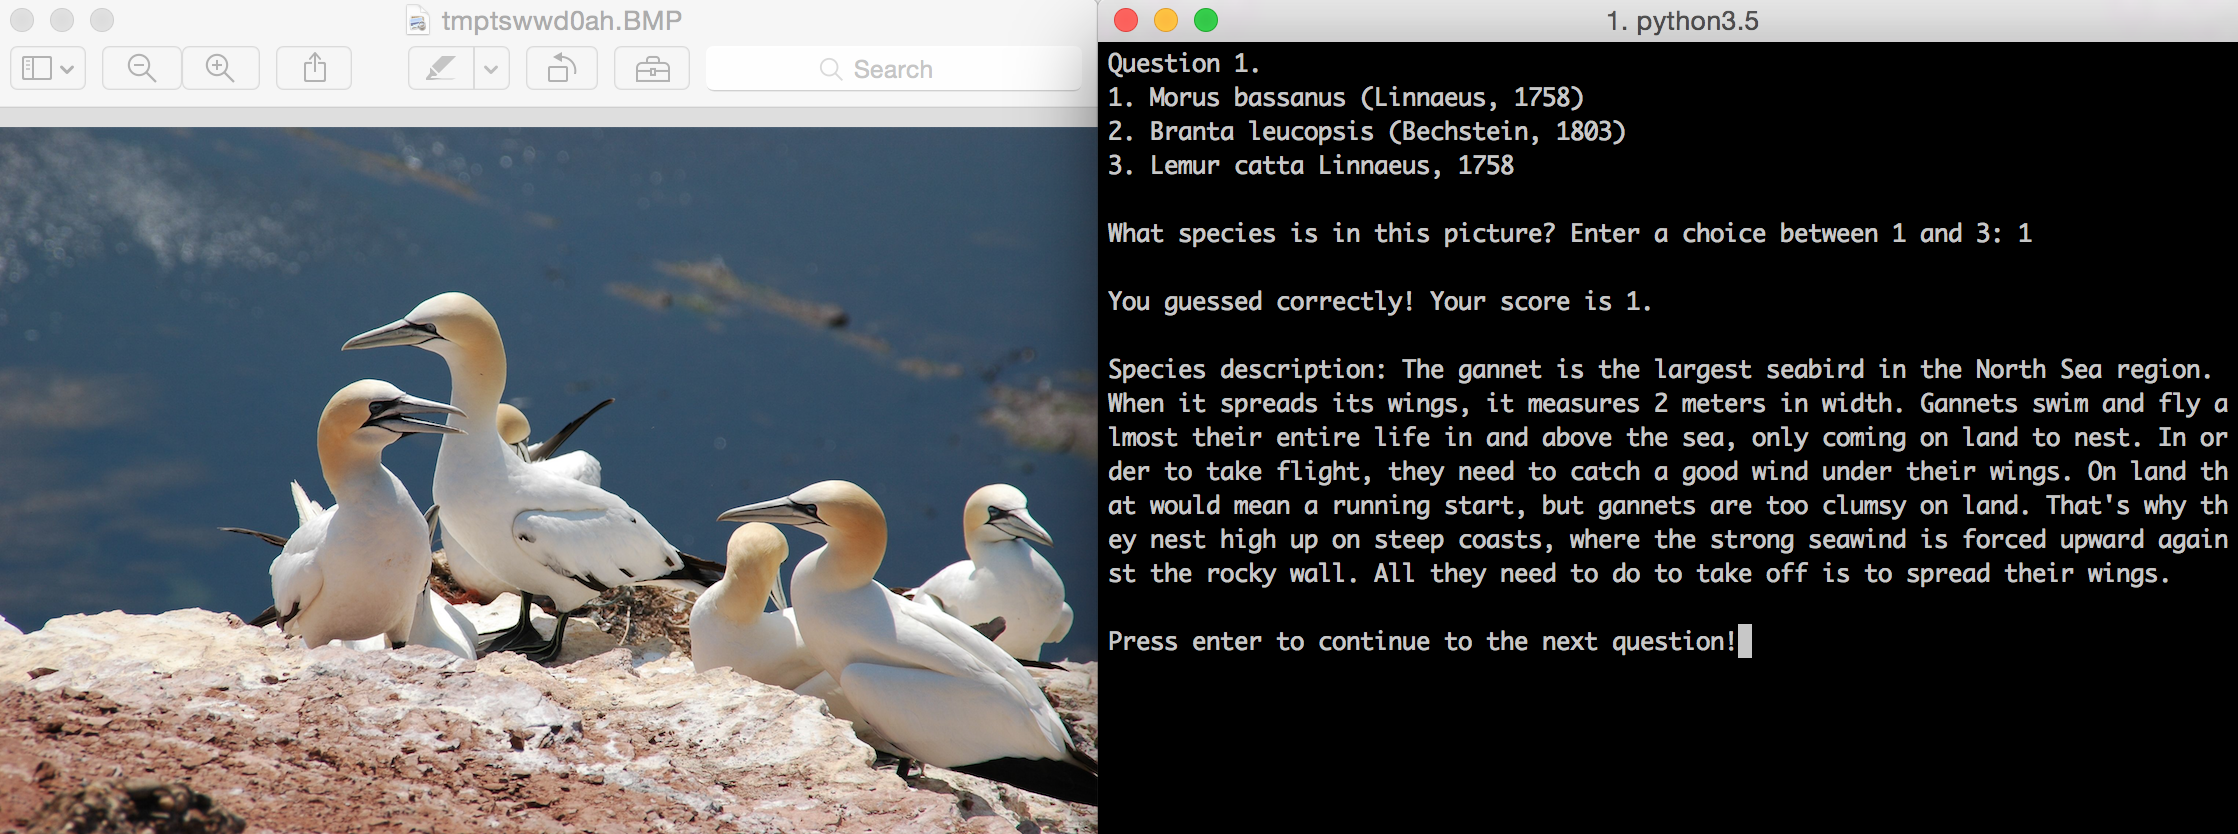The width and height of the screenshot is (2238, 834).
Task: Minimize the python3.5 terminal window
Action: pyautogui.click(x=1166, y=20)
